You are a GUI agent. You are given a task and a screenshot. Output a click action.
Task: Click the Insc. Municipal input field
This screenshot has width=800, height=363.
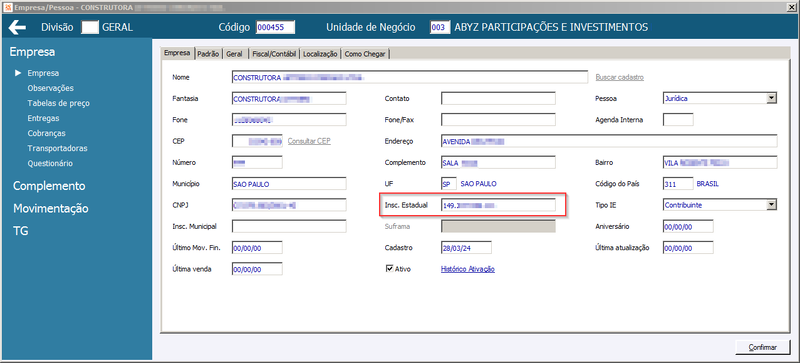pyautogui.click(x=289, y=226)
